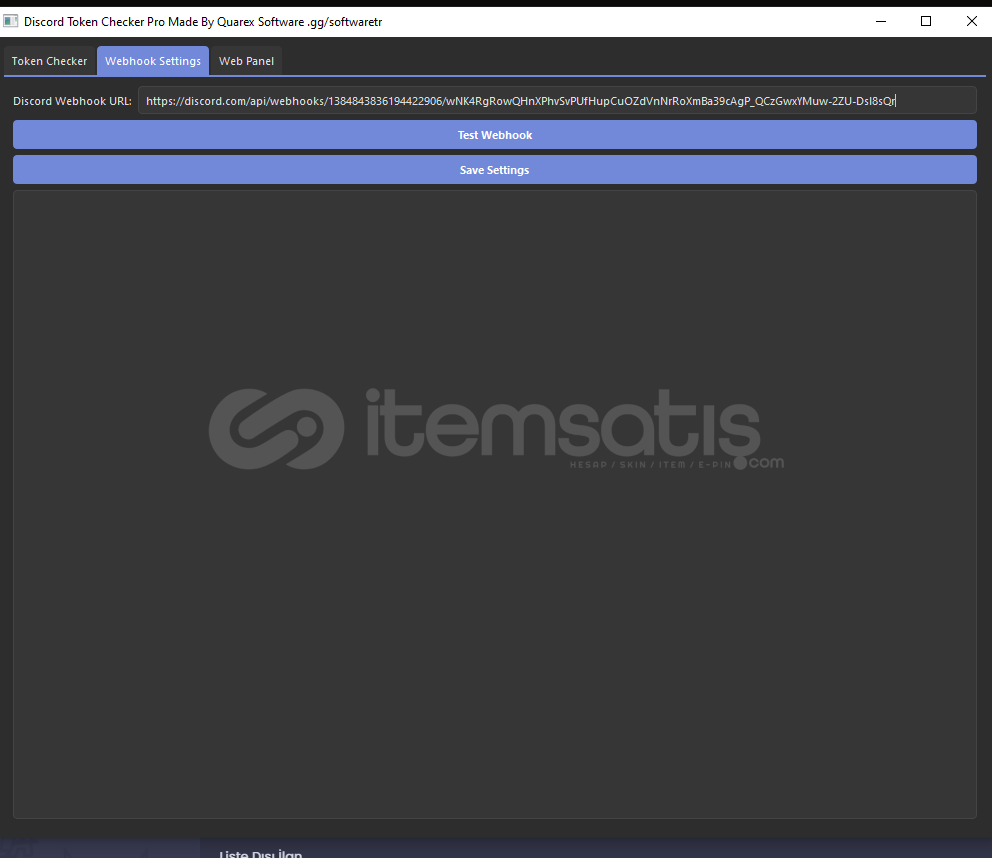Click the Discord Webhook URL input field
Screen dimensions: 992x858
[557, 101]
